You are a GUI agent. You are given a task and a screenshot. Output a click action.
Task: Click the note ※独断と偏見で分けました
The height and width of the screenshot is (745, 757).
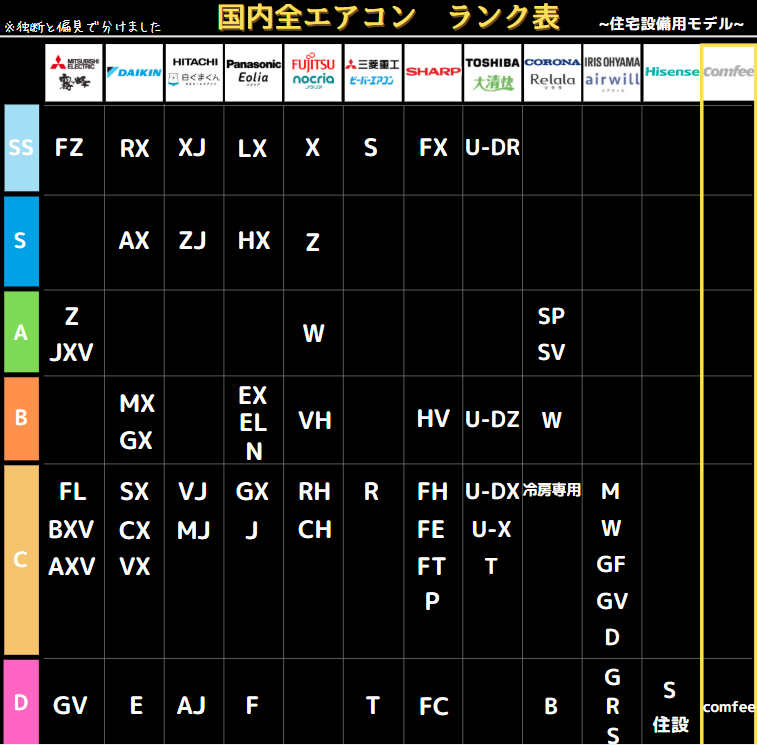[83, 27]
